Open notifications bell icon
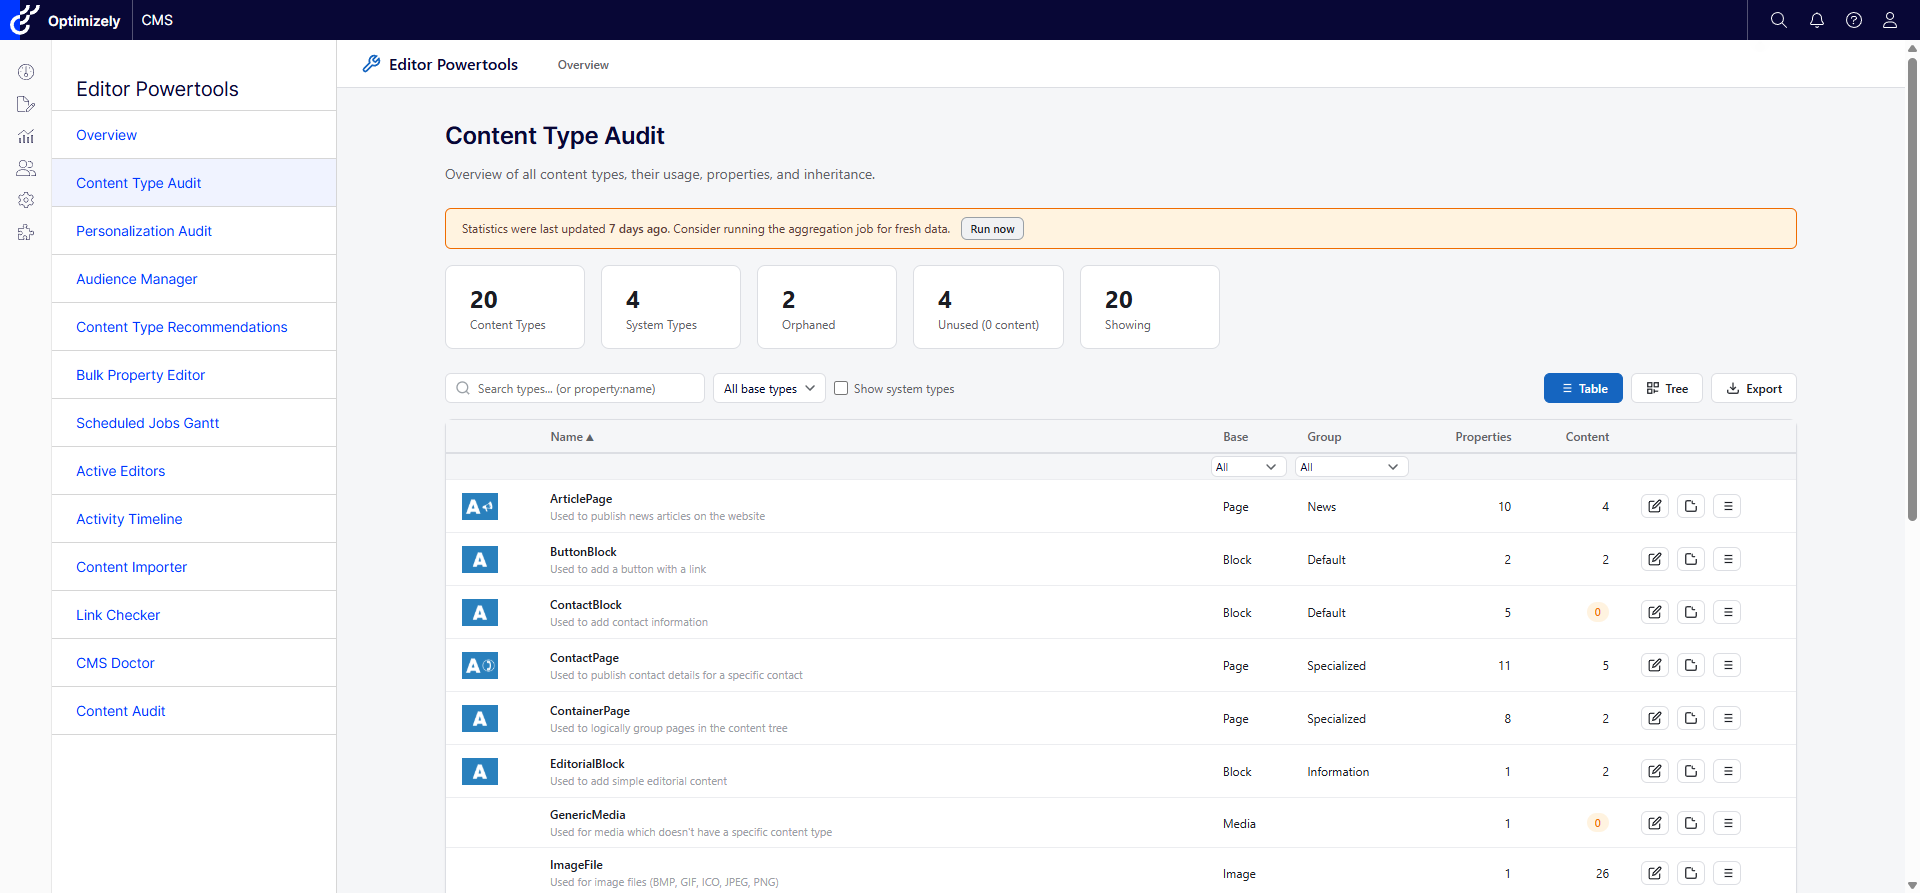 tap(1817, 20)
